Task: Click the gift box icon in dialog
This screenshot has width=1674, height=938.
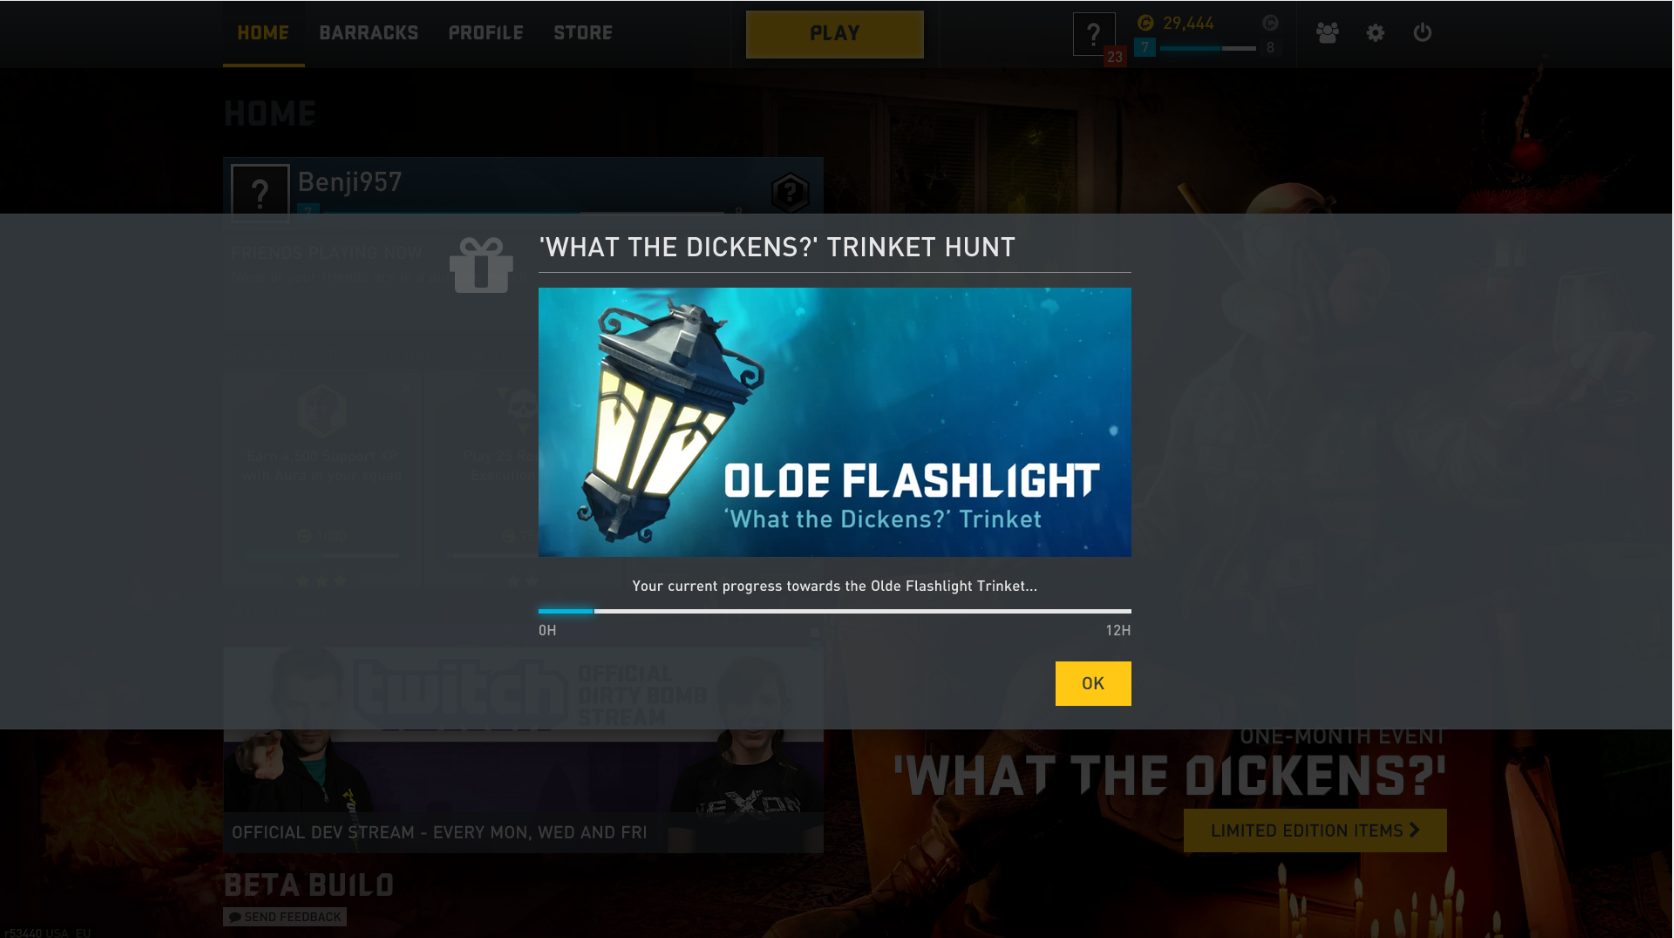Action: (x=481, y=265)
